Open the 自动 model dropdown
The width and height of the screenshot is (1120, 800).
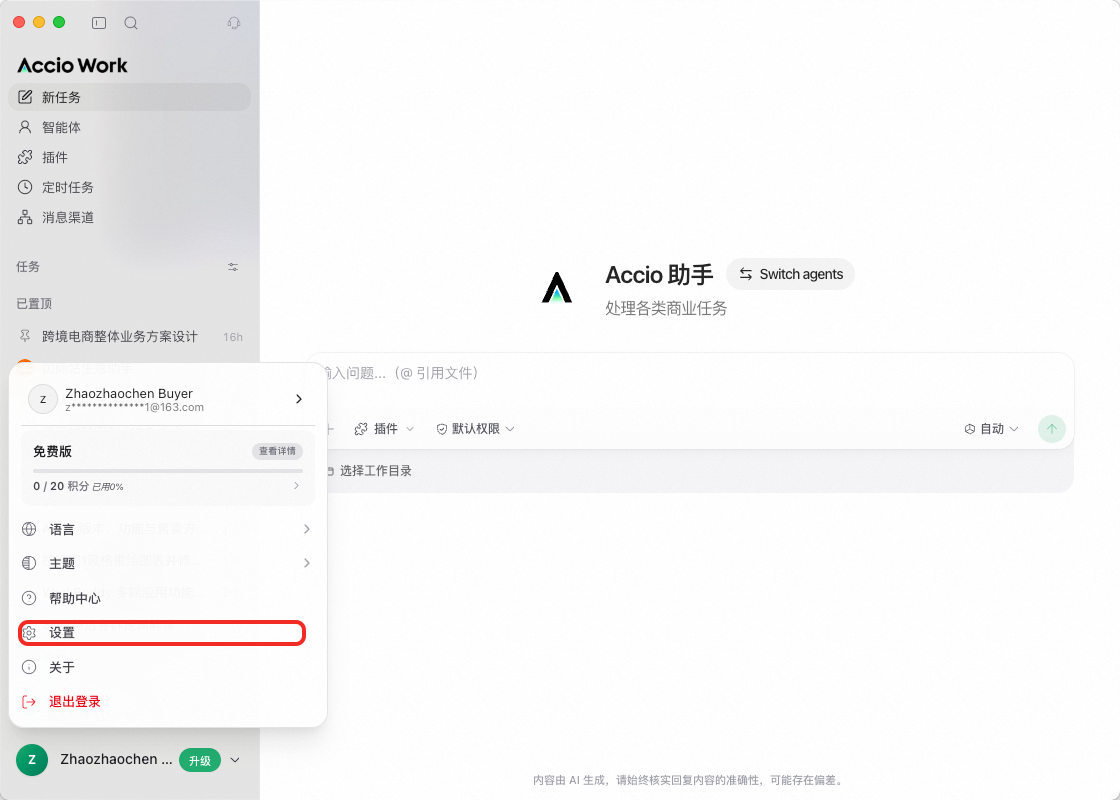tap(991, 429)
